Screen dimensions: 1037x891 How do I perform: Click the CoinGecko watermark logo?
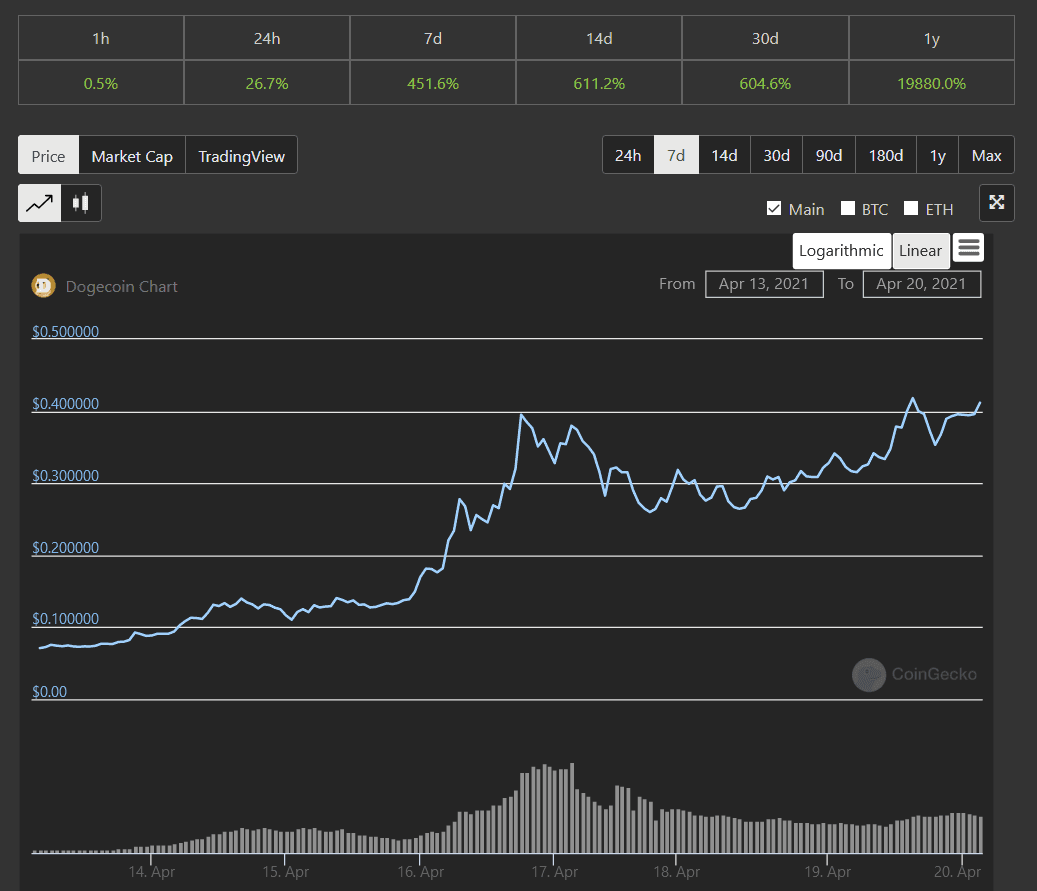pos(868,674)
